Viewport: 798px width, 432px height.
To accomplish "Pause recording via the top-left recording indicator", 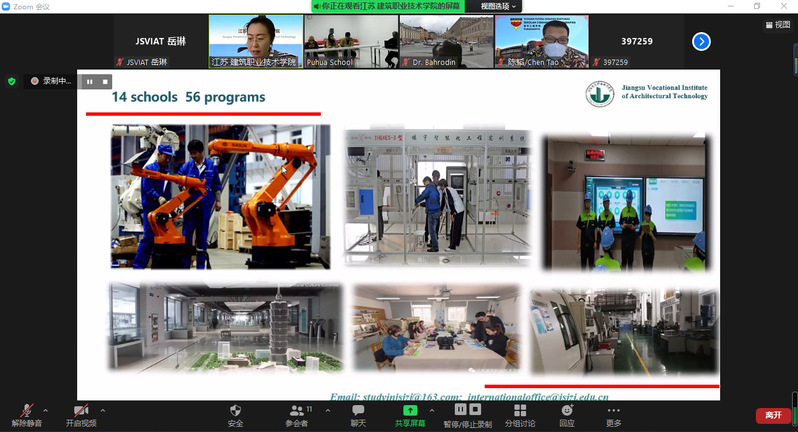I will (87, 81).
